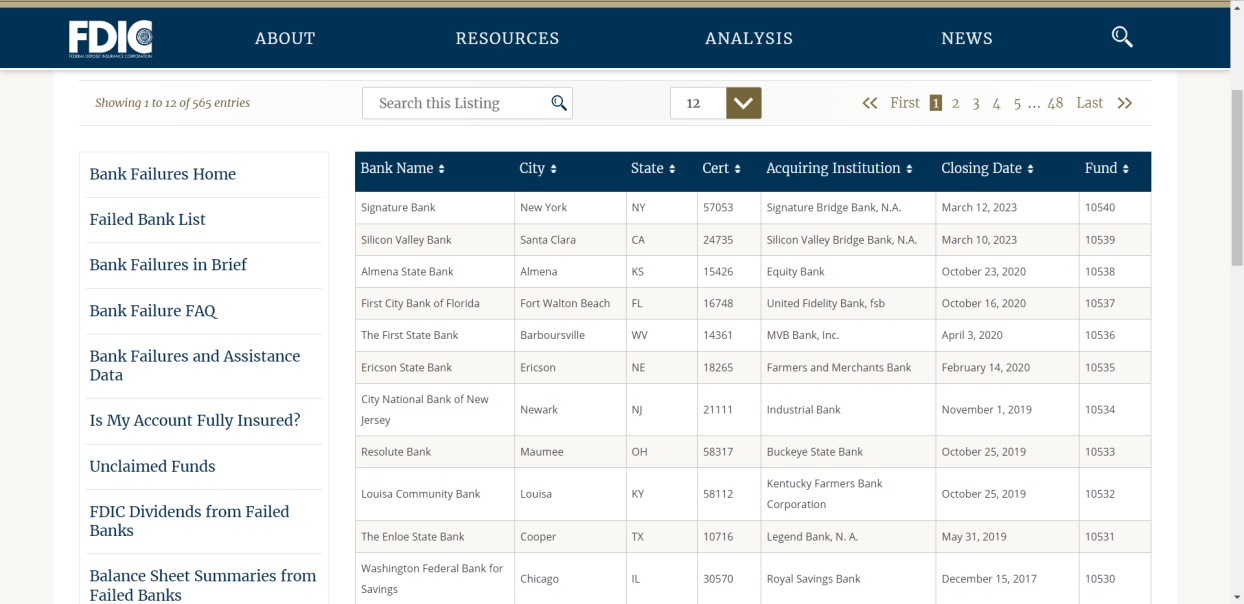Click the First pagination link
Screen dimensions: 1244x604
click(905, 103)
